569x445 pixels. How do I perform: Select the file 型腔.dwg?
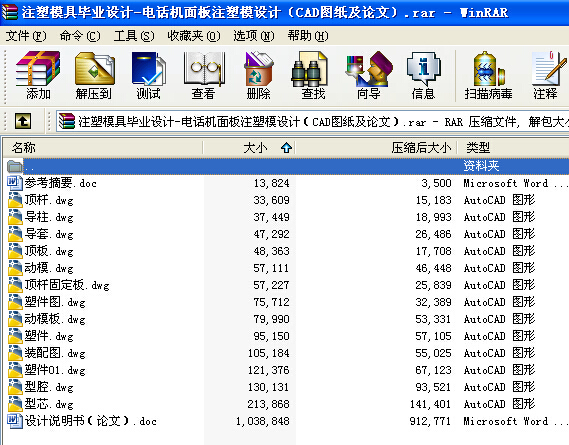49,387
